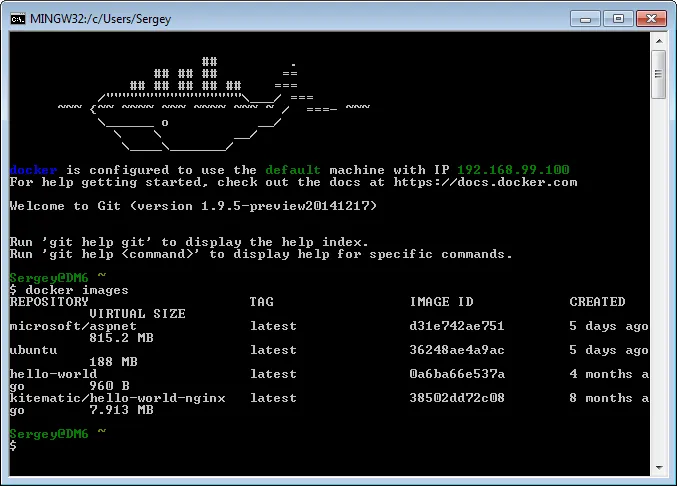
Task: Click the hello-world repository name
Action: (53, 374)
